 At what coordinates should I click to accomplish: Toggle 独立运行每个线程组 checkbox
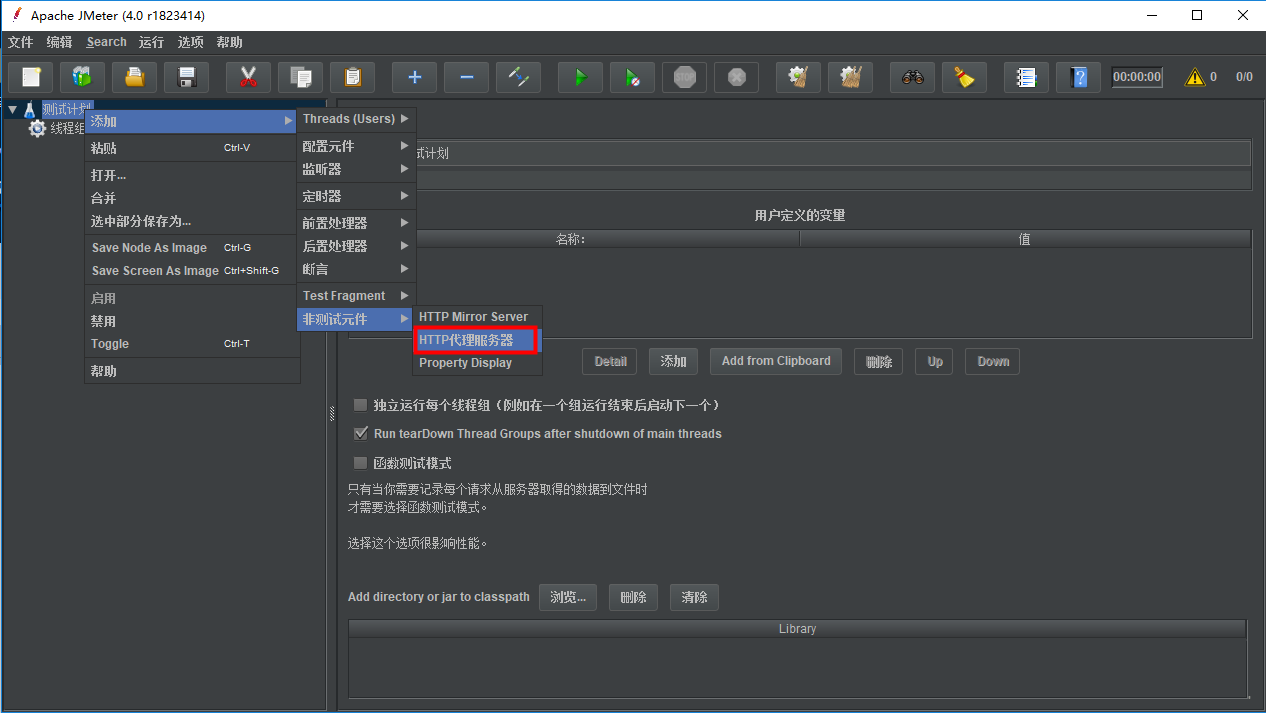tap(361, 405)
